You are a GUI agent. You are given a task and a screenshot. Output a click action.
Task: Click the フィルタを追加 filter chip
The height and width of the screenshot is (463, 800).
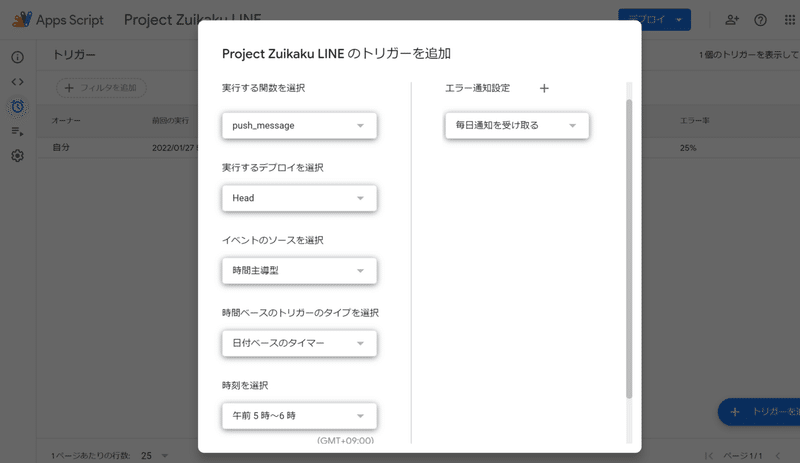(x=101, y=88)
